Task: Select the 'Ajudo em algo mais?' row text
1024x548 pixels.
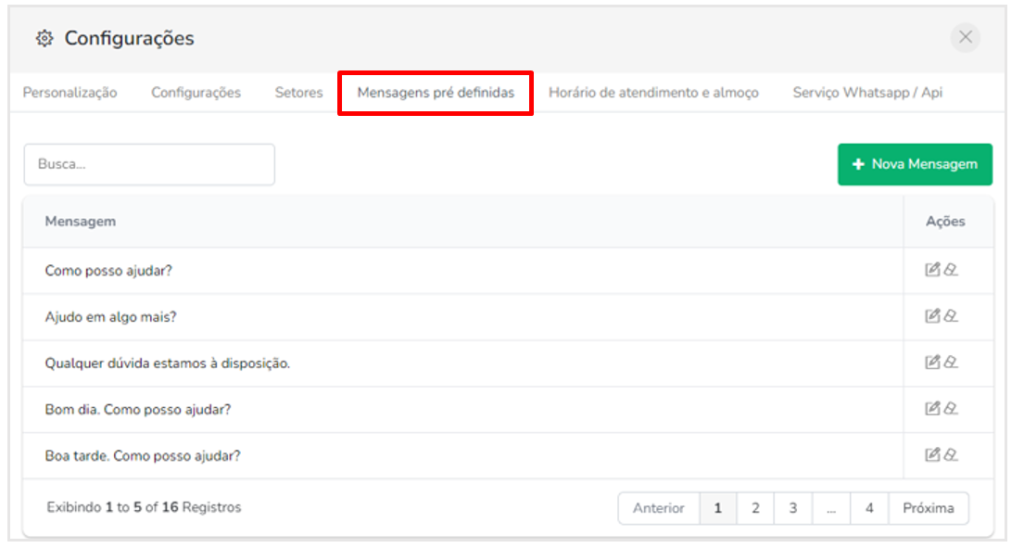Action: [x=110, y=317]
